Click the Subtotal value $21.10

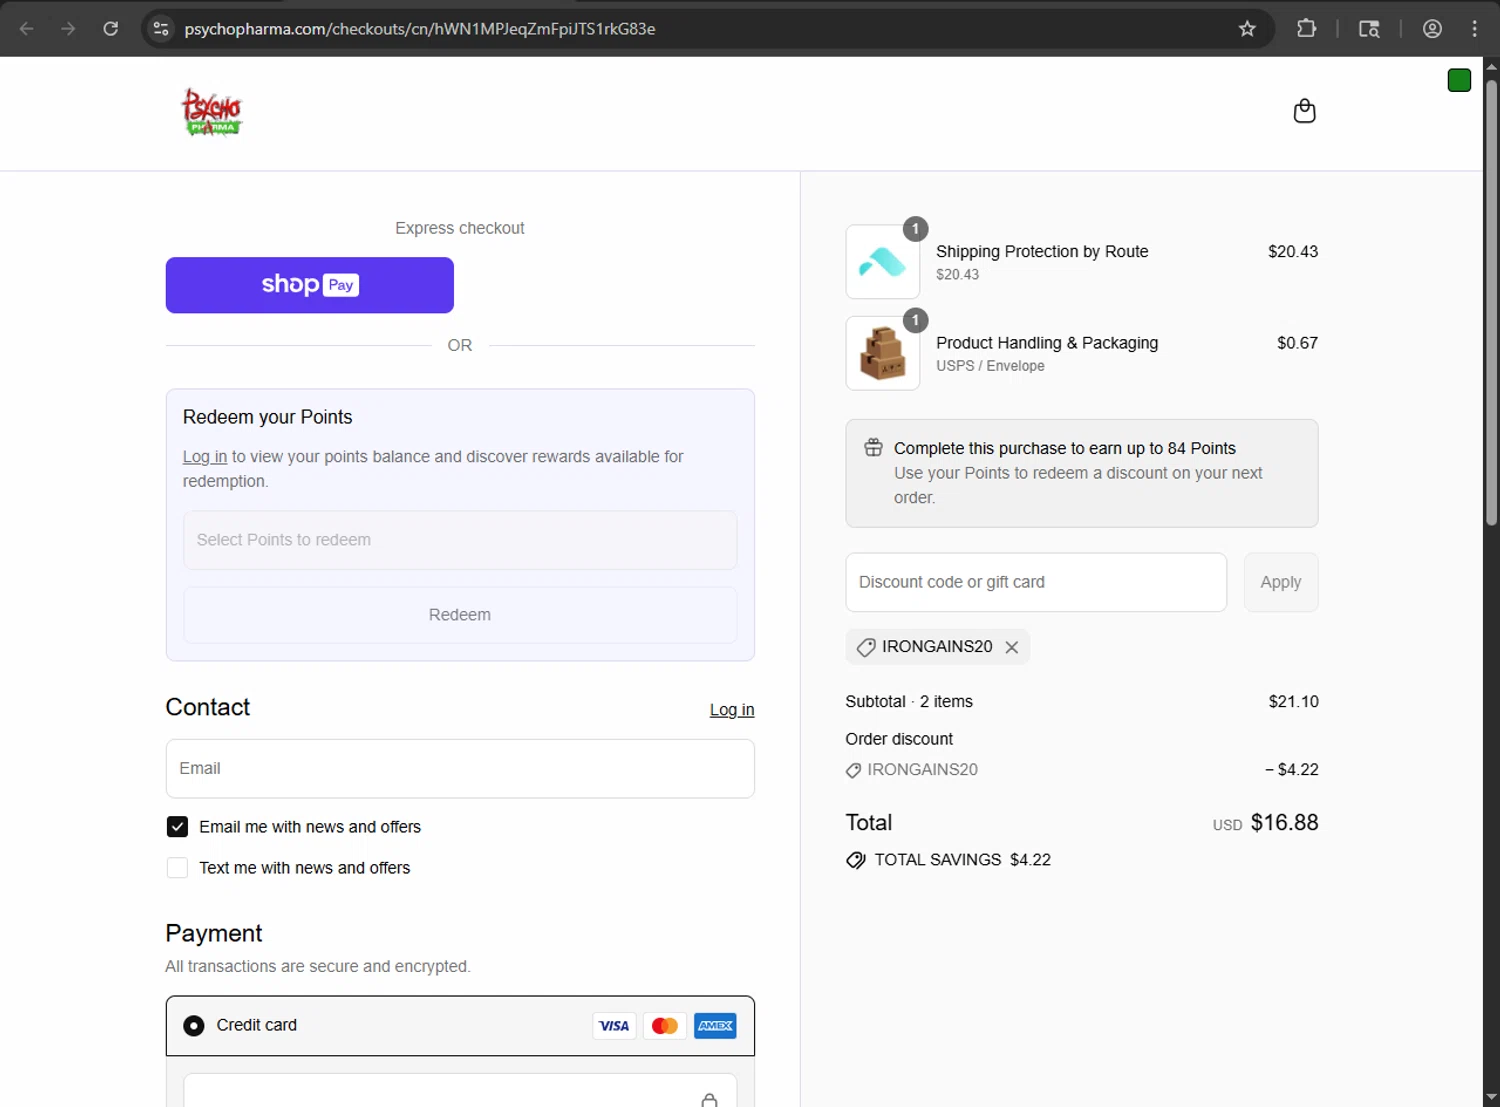[1294, 702]
